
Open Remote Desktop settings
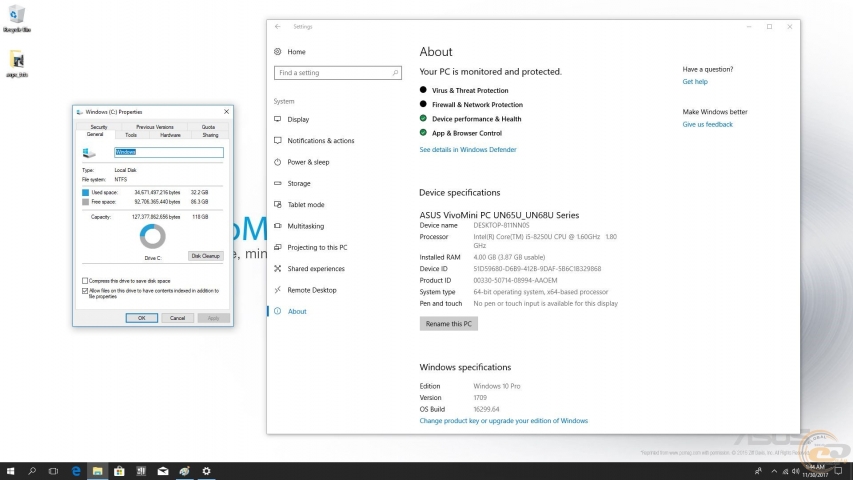312,290
